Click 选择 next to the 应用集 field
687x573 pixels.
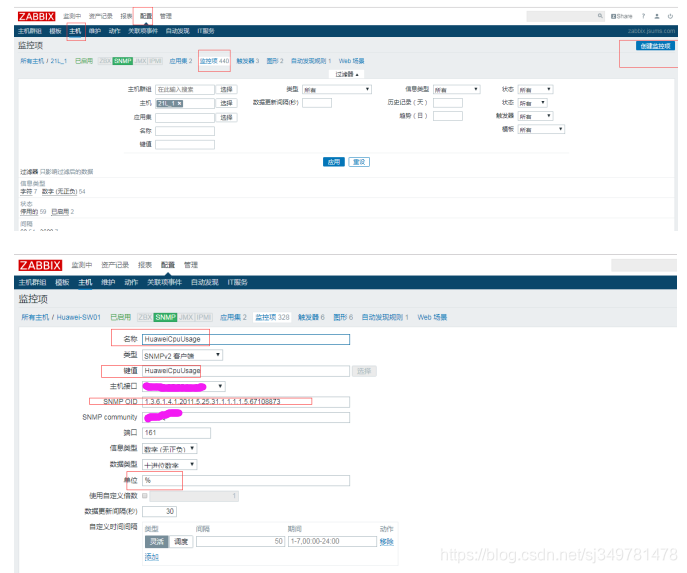pyautogui.click(x=227, y=117)
